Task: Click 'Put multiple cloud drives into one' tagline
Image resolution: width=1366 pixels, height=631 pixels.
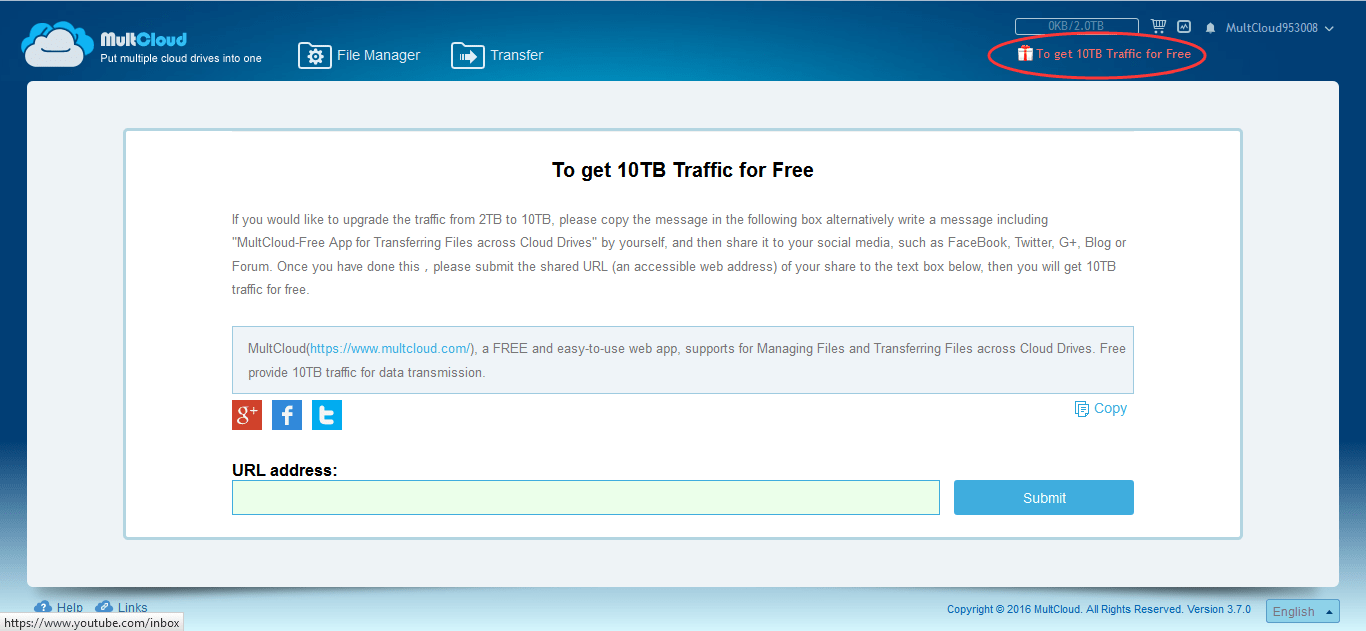Action: pyautogui.click(x=181, y=58)
